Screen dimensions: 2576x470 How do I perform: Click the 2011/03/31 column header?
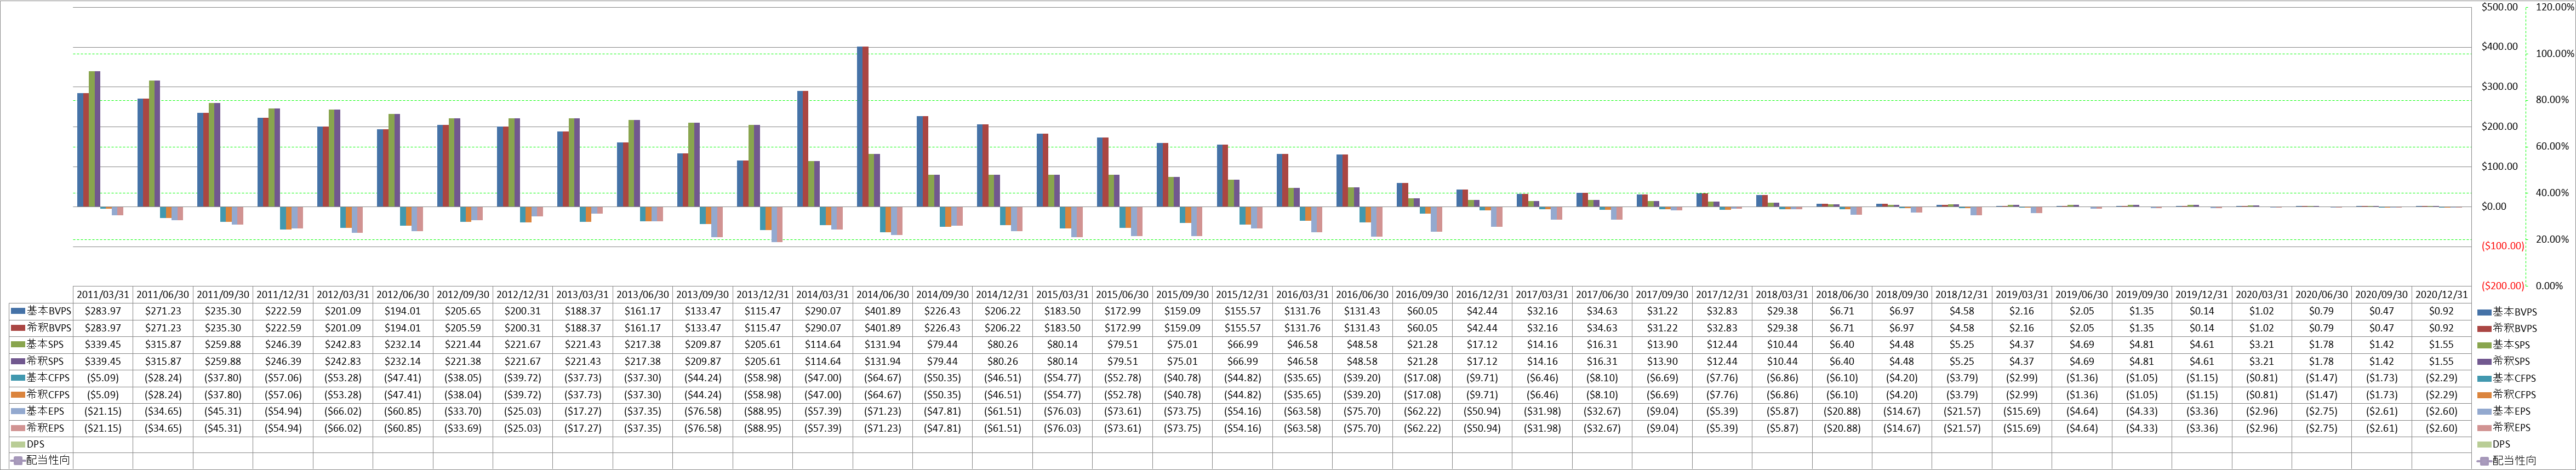pos(103,295)
